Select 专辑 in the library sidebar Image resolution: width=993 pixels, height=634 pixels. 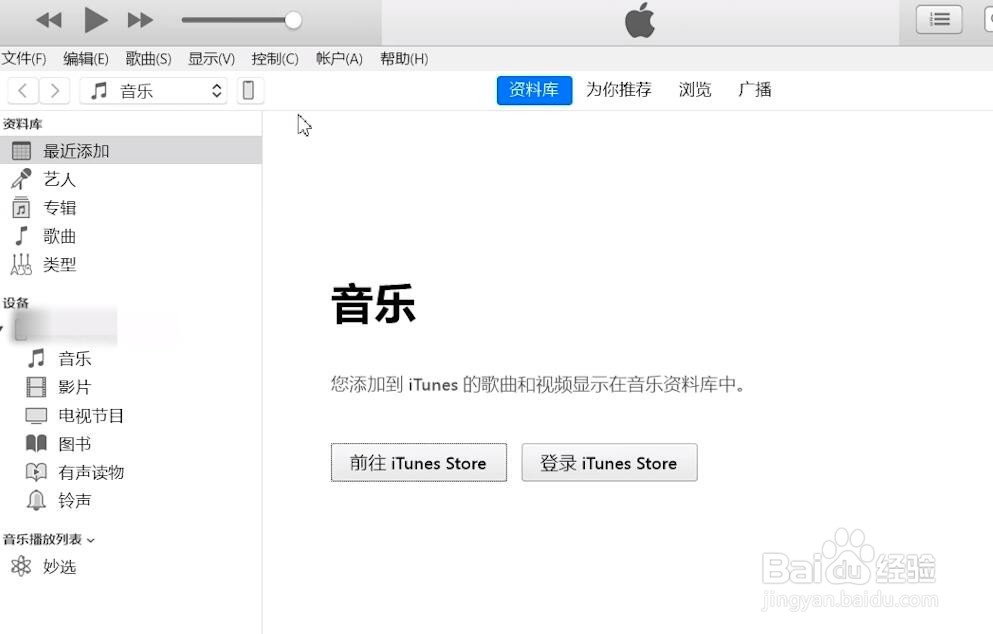pyautogui.click(x=130, y=208)
